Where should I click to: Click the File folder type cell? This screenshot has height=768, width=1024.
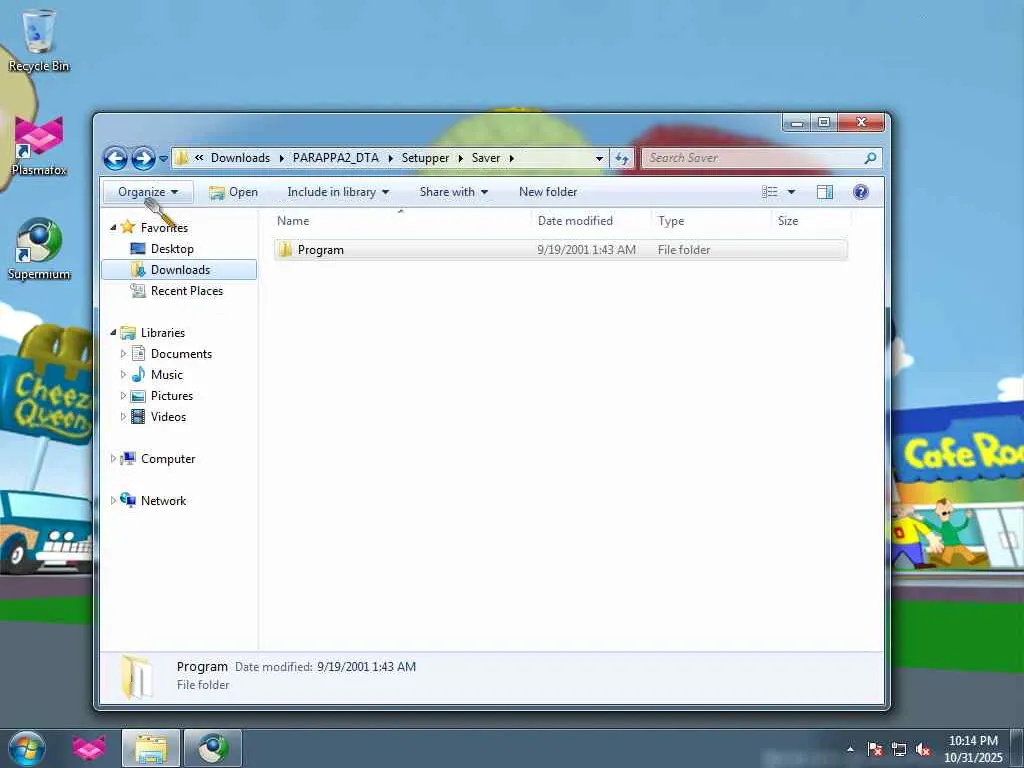click(x=684, y=249)
